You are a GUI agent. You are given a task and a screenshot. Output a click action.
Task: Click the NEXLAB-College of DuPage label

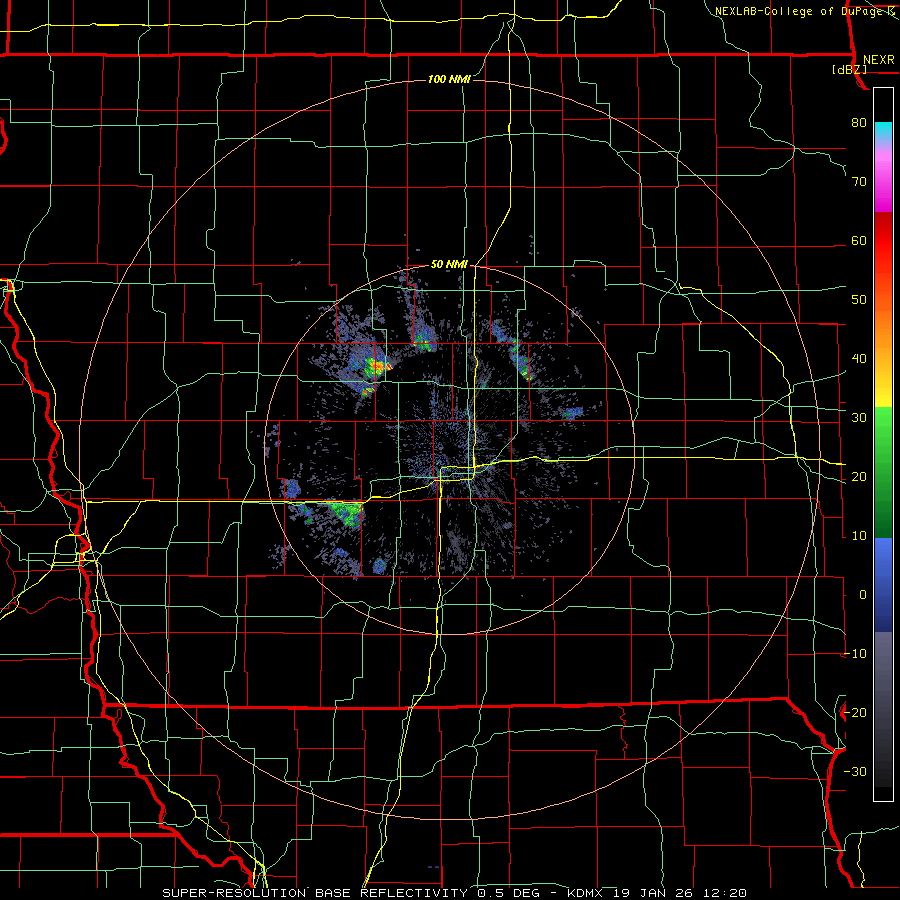(x=805, y=11)
